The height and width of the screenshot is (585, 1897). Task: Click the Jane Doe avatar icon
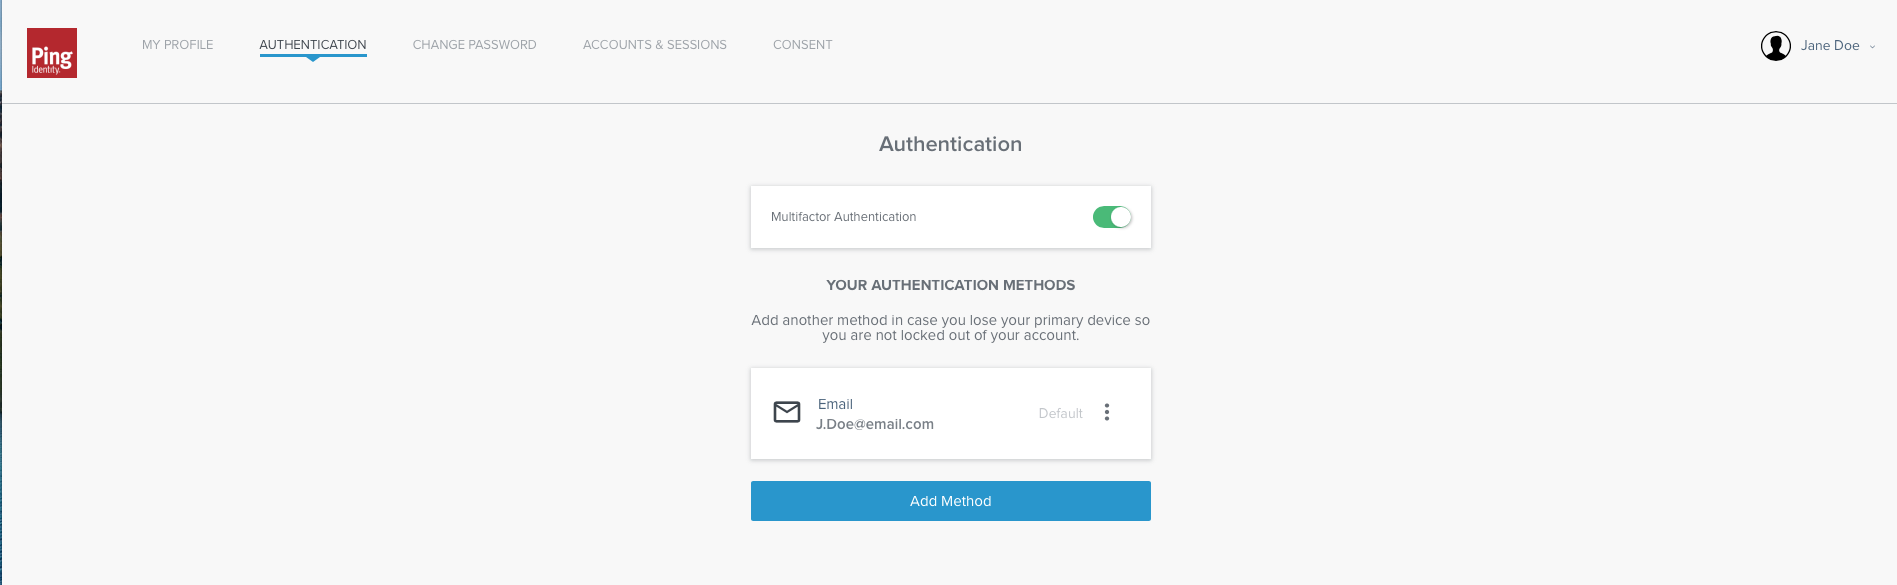(1775, 46)
